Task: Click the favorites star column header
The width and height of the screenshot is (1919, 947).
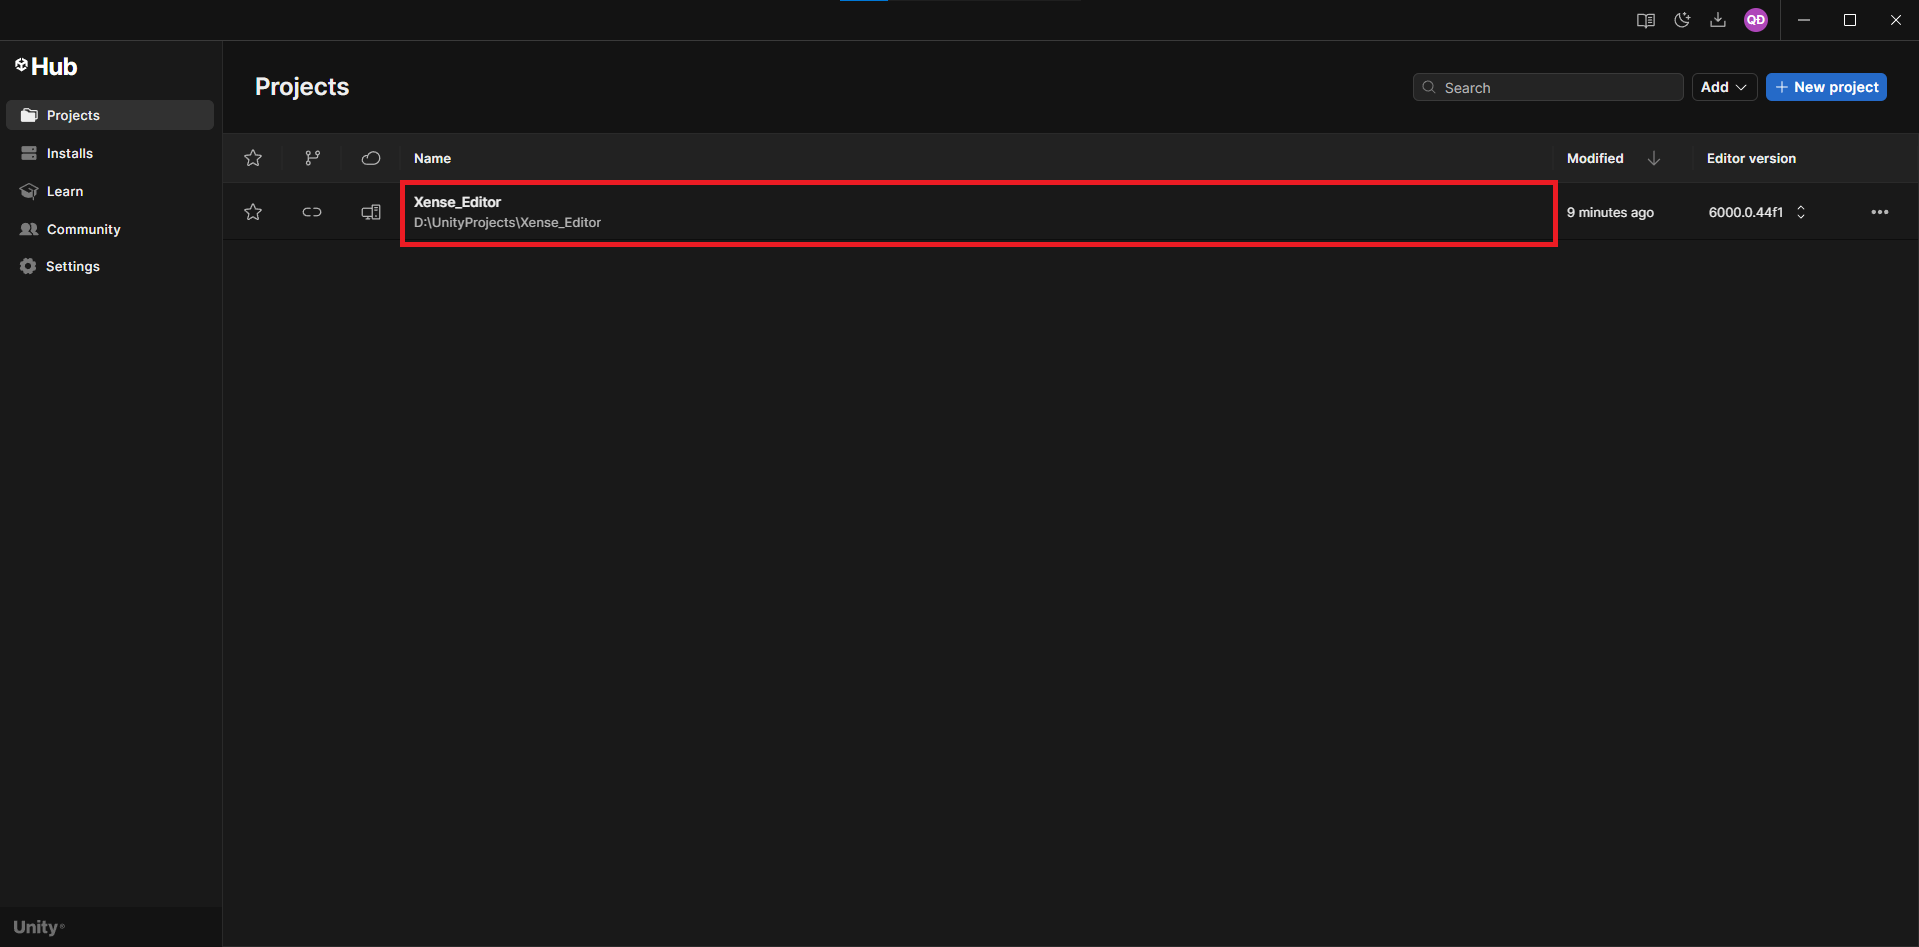Action: (253, 158)
